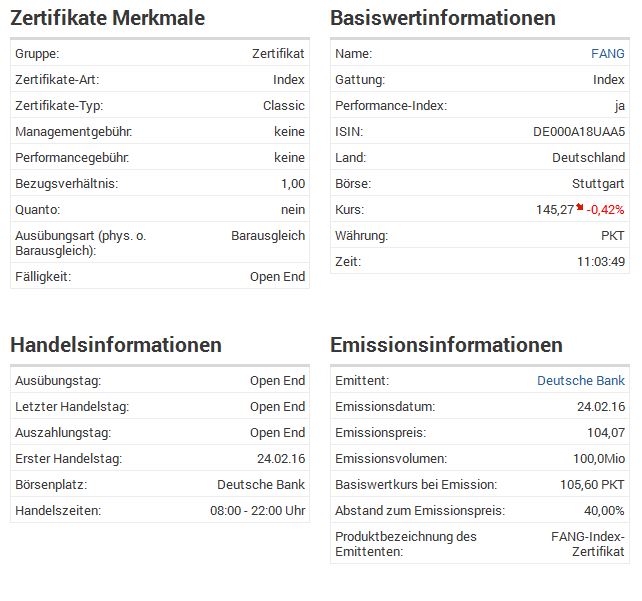Click the Emissionsdatum value 24.02.16

(x=601, y=407)
